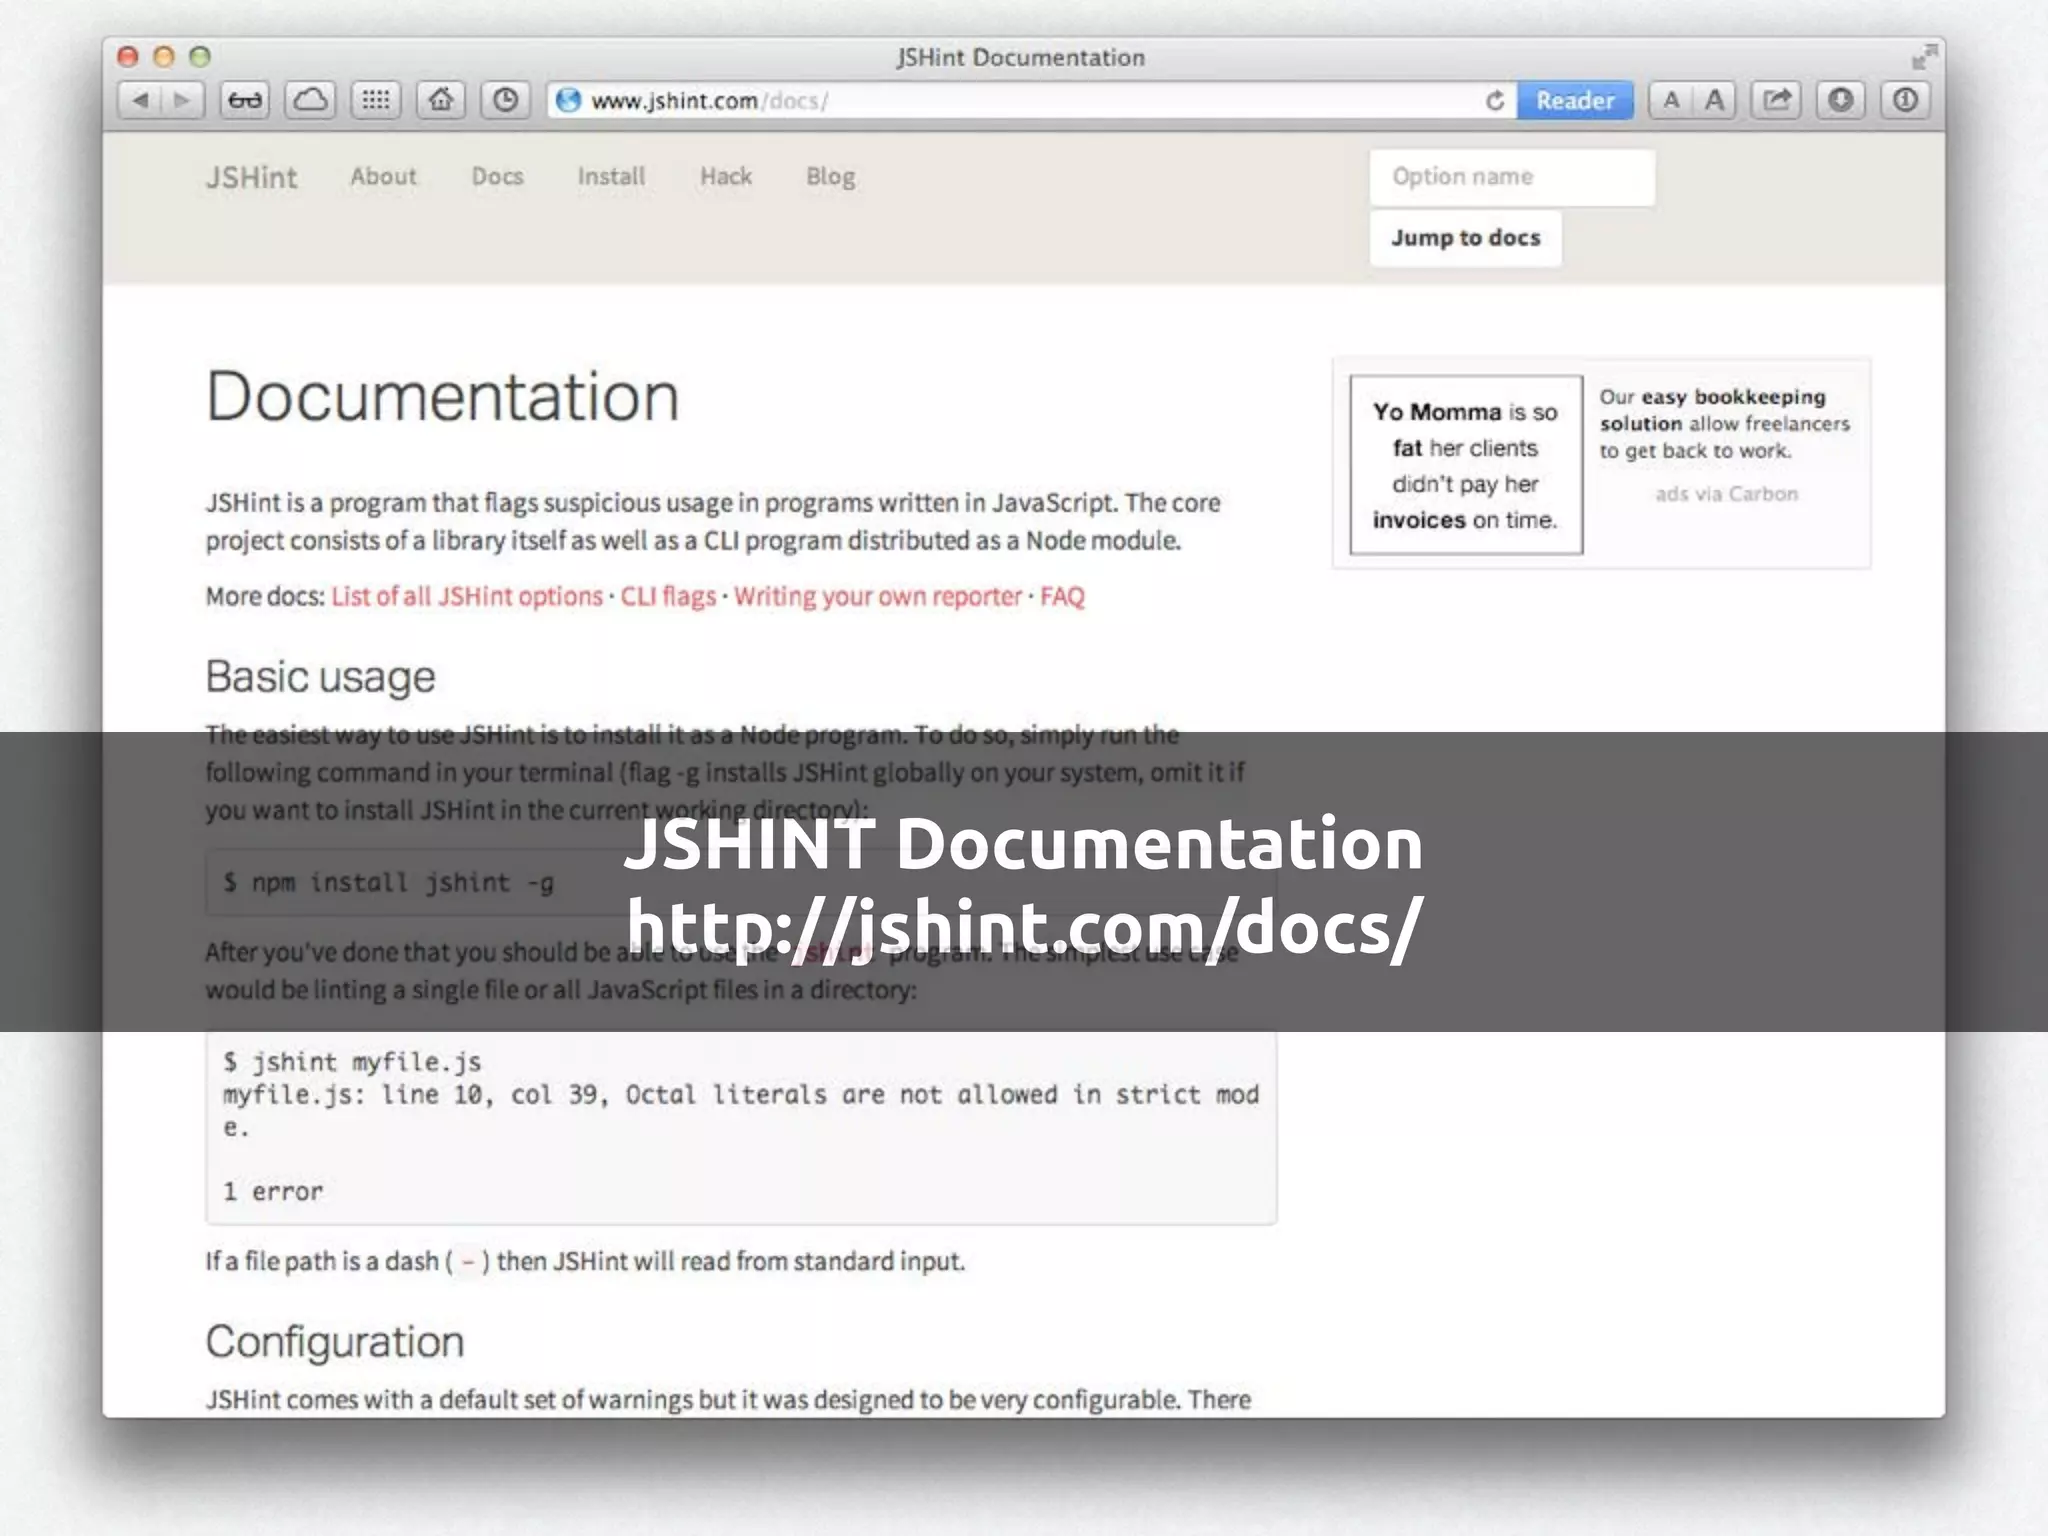Click the red close window button
This screenshot has height=1536, width=2048.
point(128,56)
